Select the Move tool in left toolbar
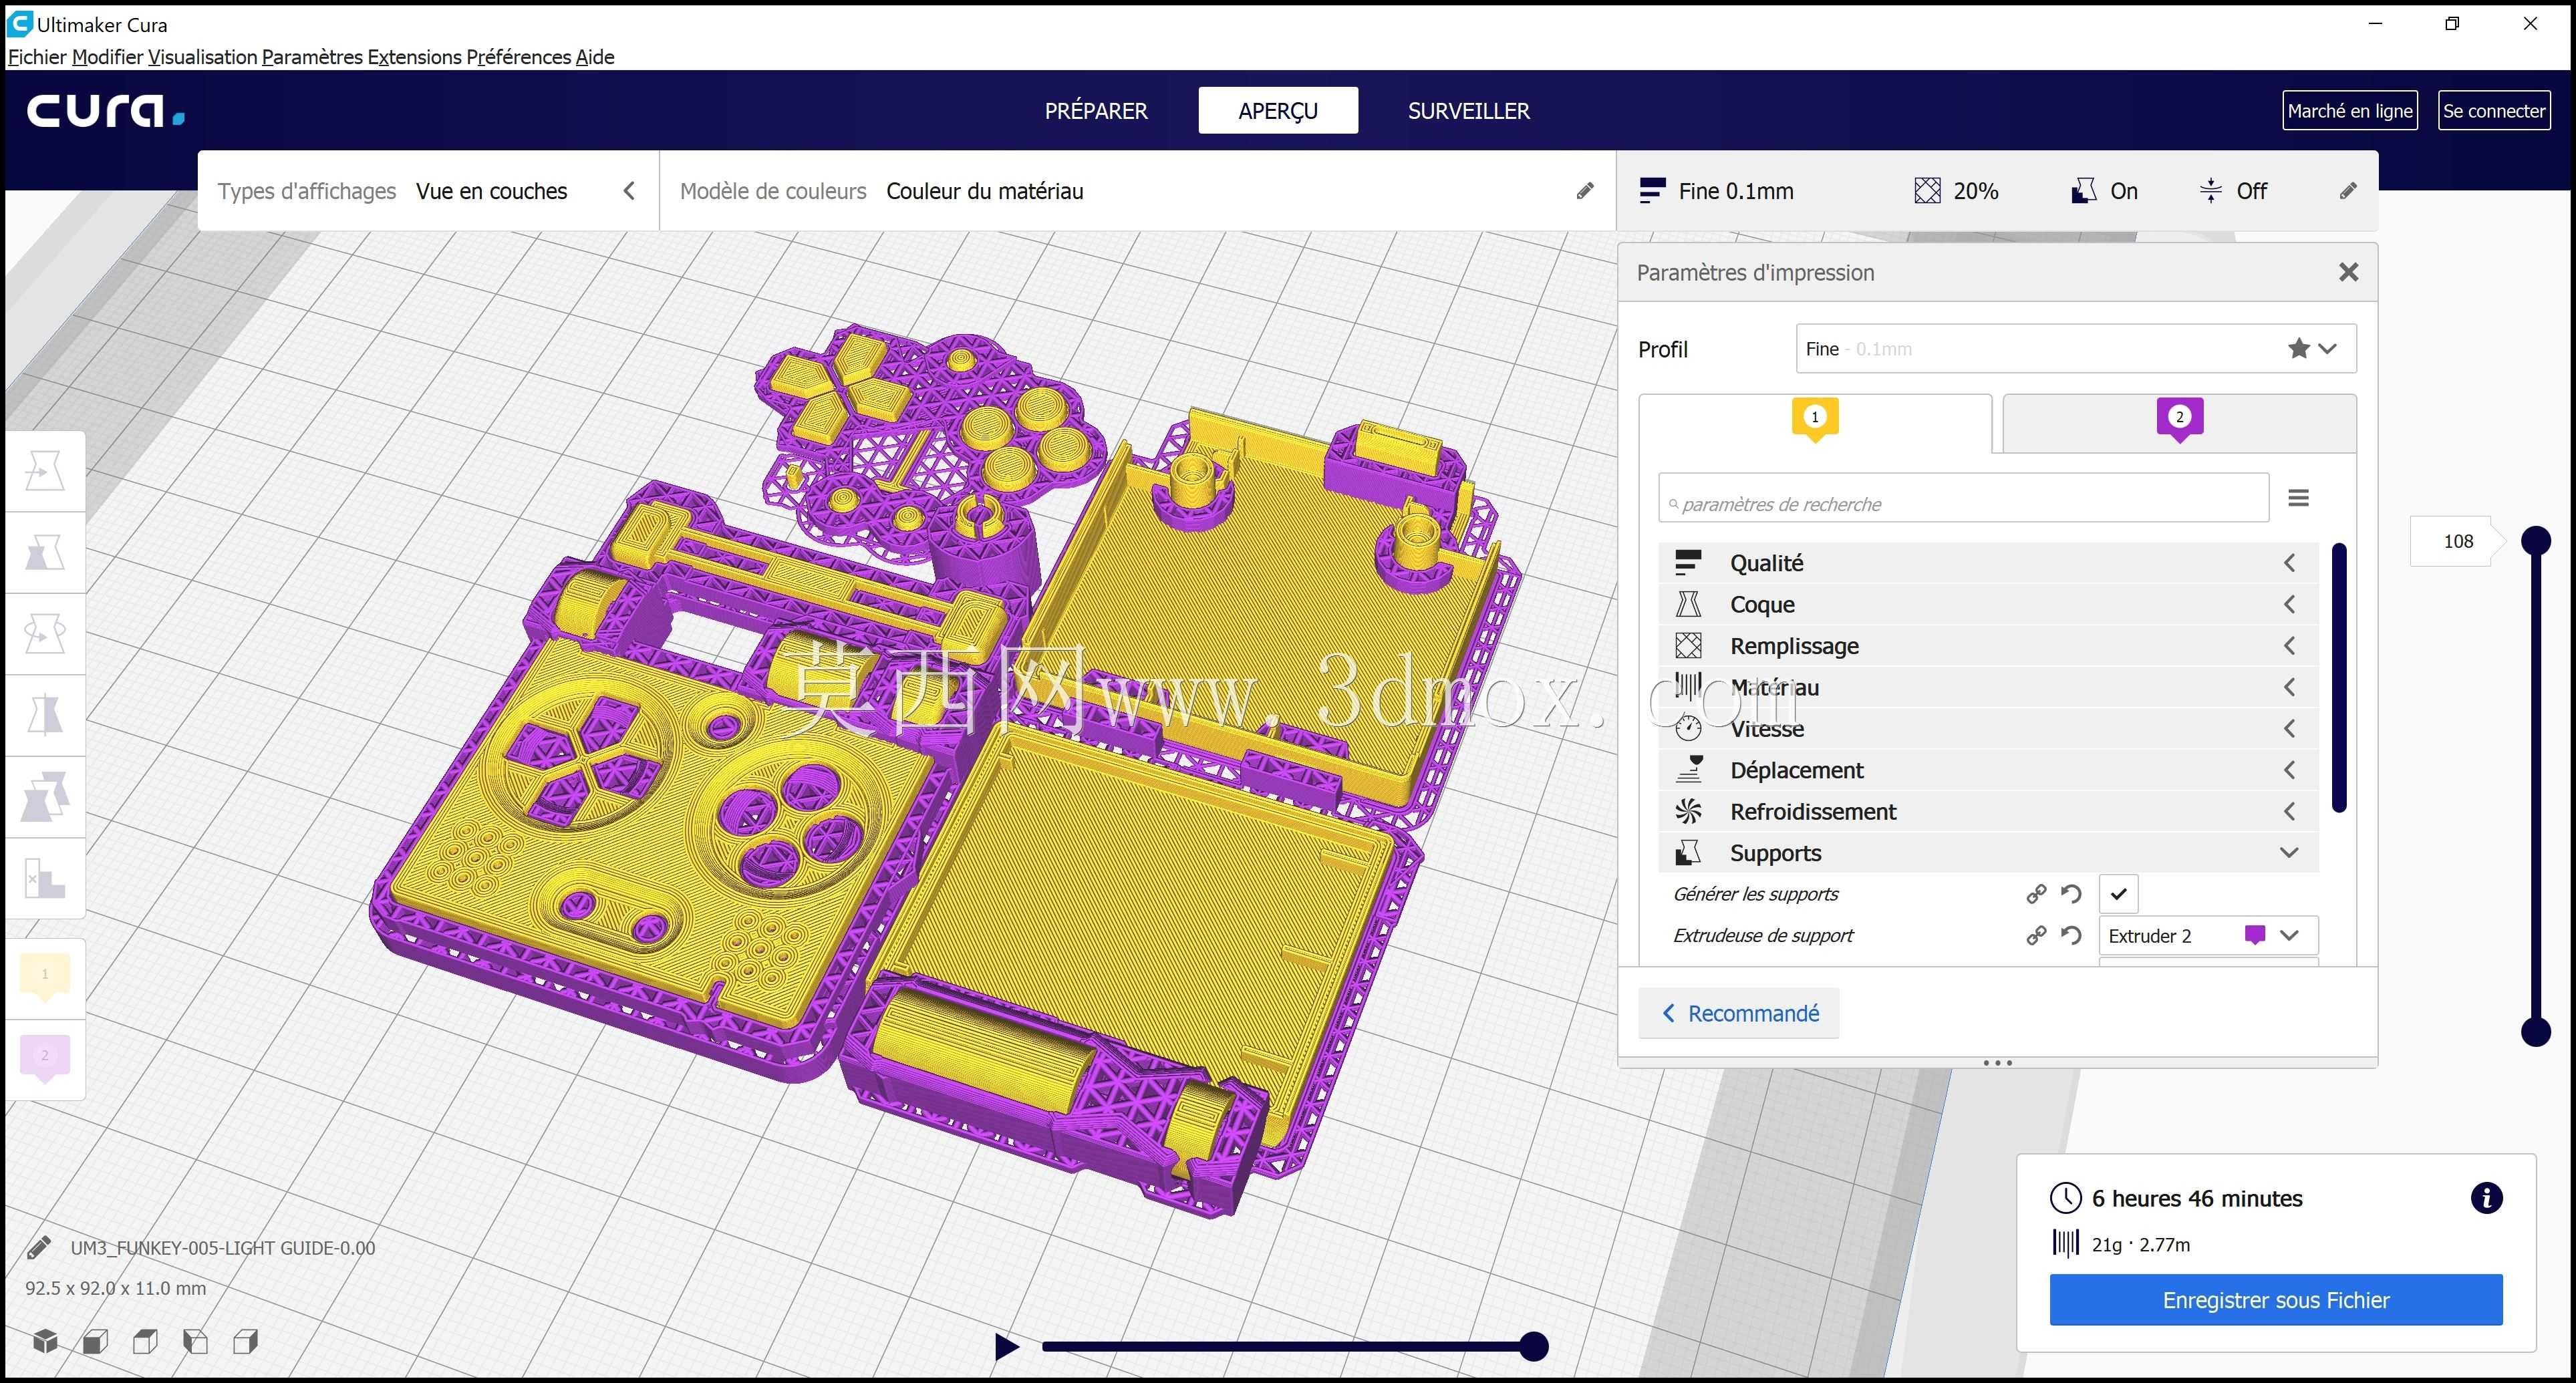This screenshot has width=2576, height=1383. pos(45,471)
